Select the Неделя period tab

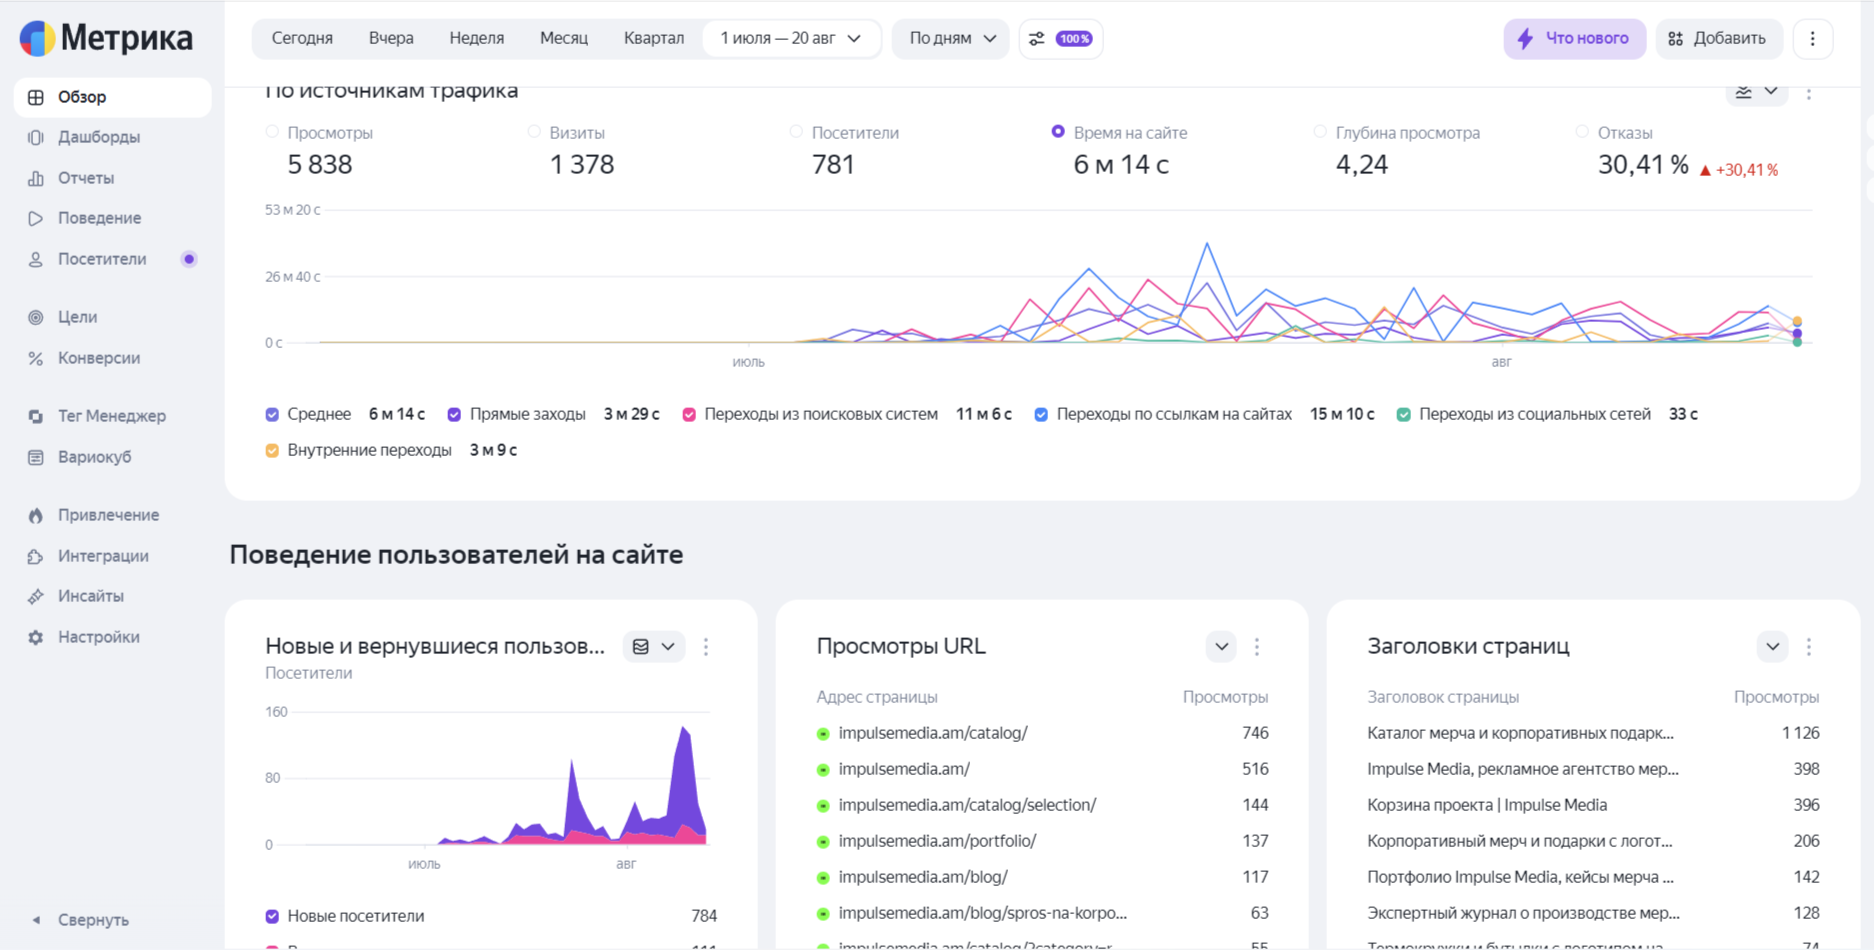click(477, 38)
